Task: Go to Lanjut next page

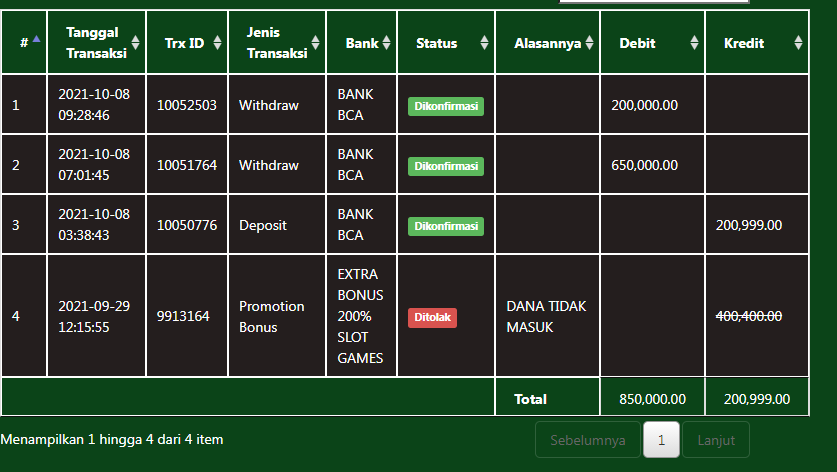Action: [716, 440]
